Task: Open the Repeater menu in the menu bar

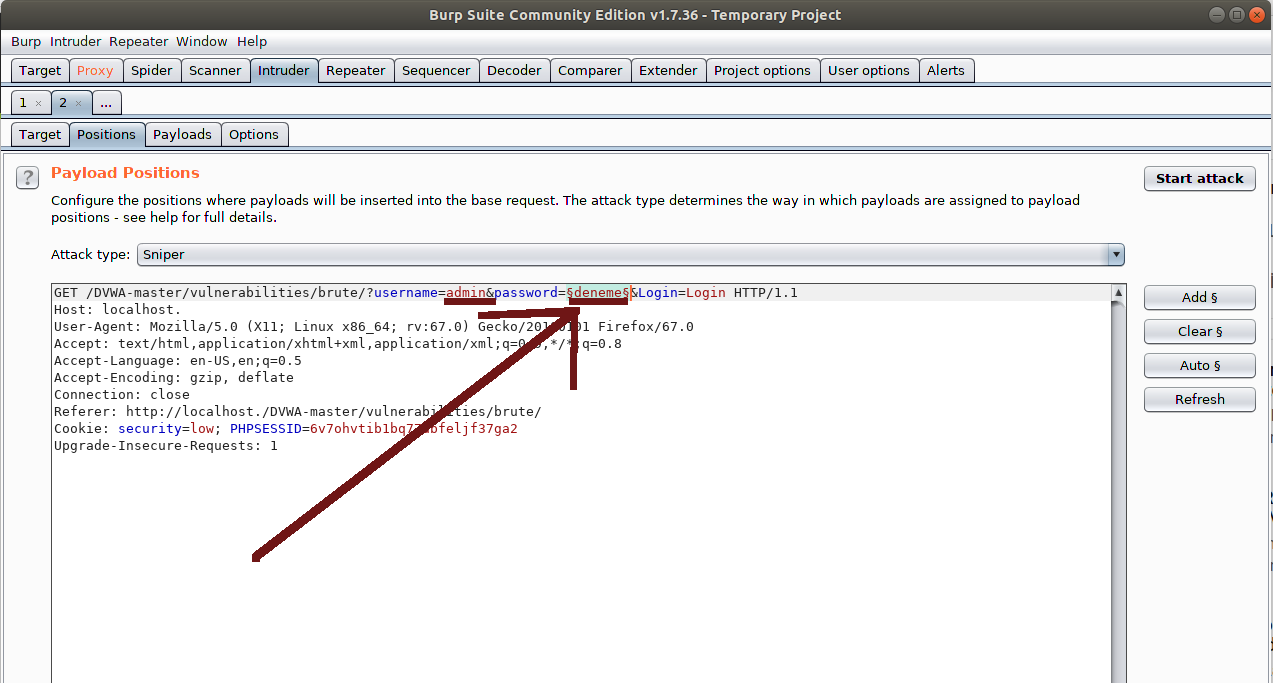Action: tap(139, 41)
